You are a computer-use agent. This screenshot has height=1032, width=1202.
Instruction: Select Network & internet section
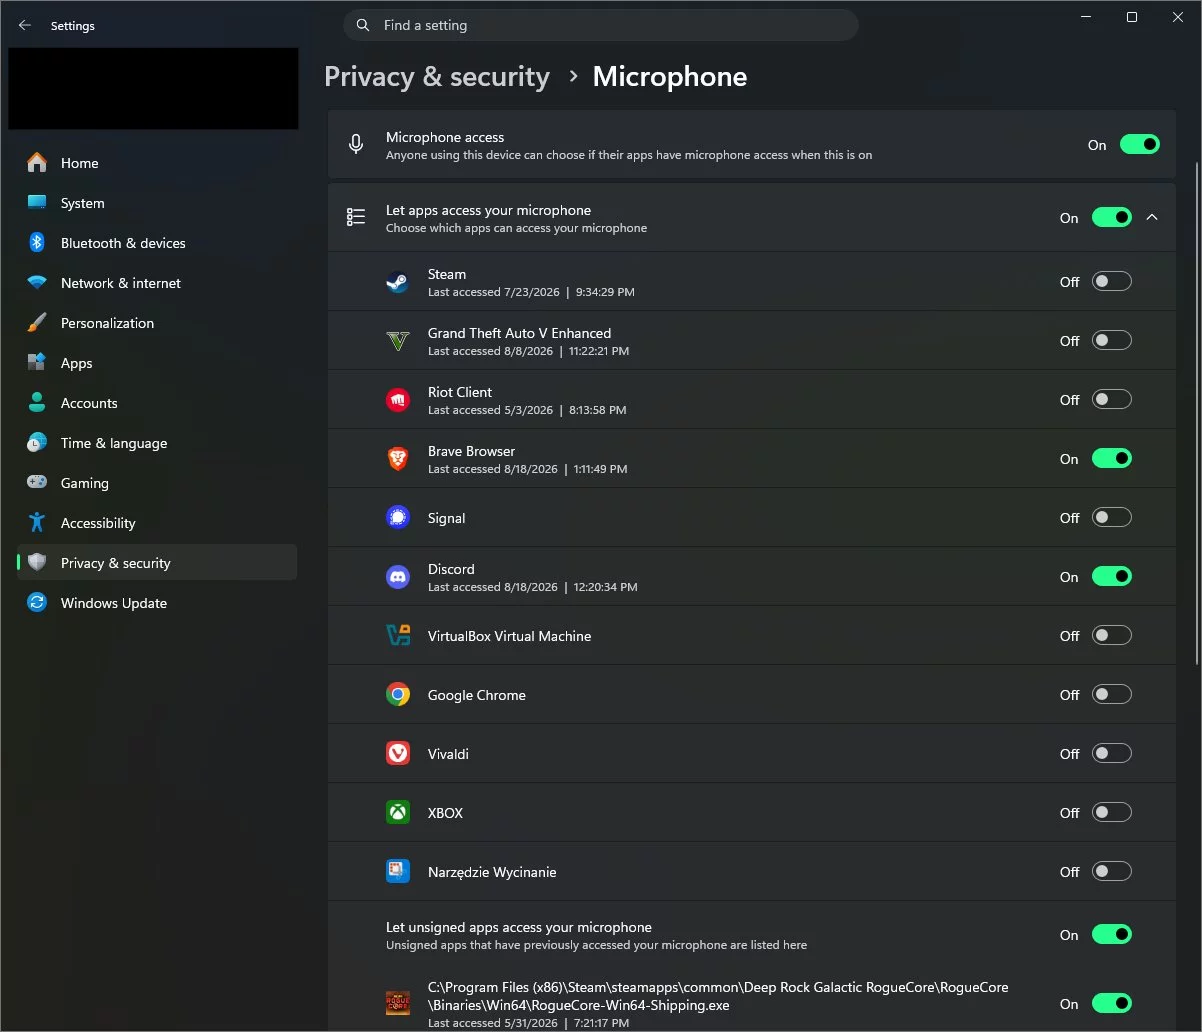157,283
